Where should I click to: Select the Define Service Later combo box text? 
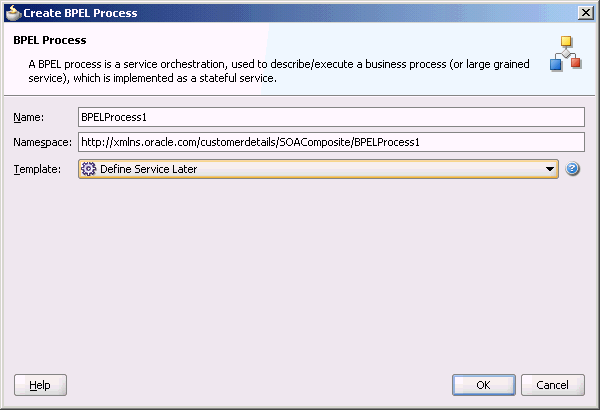click(x=148, y=169)
